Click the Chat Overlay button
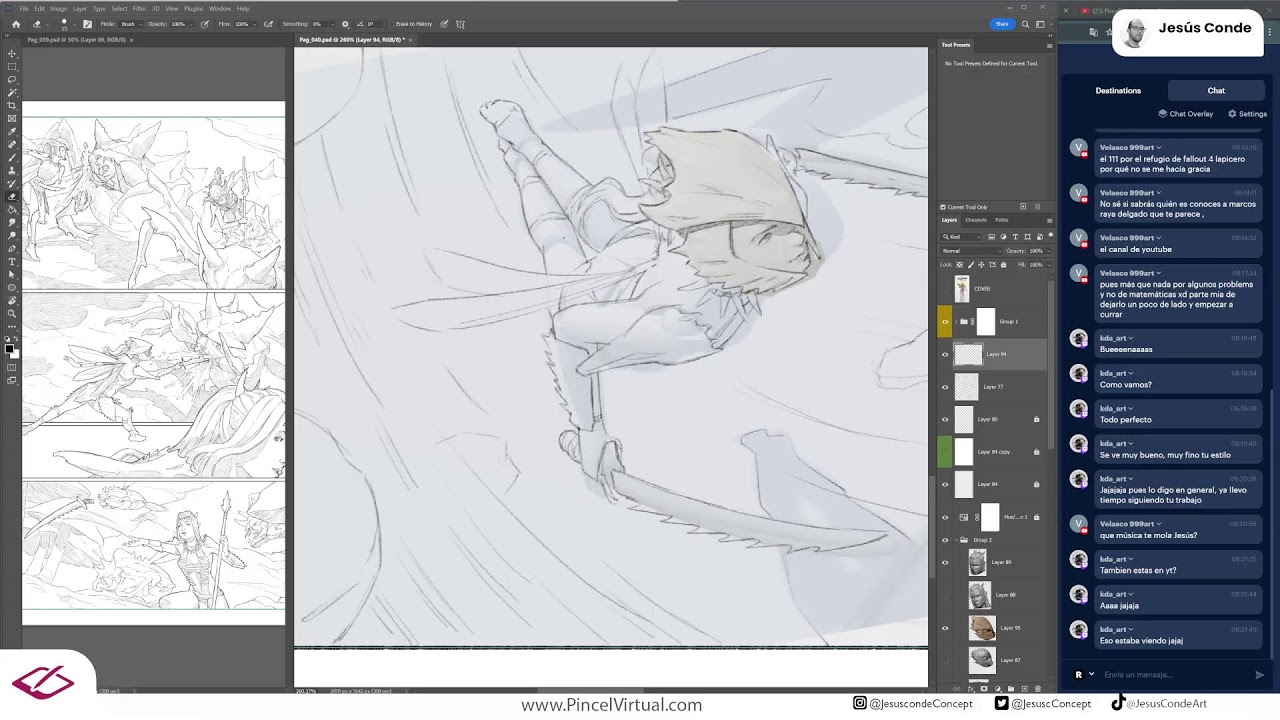Viewport: 1280px width, 720px height. pos(1186,114)
